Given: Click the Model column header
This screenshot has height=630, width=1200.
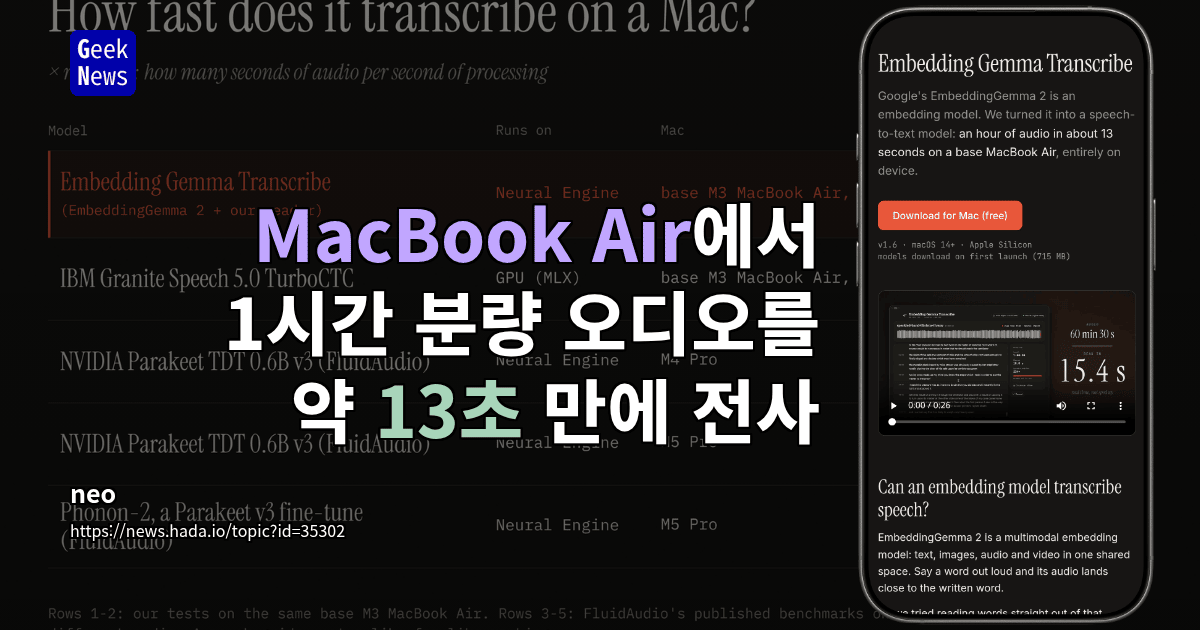Looking at the screenshot, I should tap(68, 130).
